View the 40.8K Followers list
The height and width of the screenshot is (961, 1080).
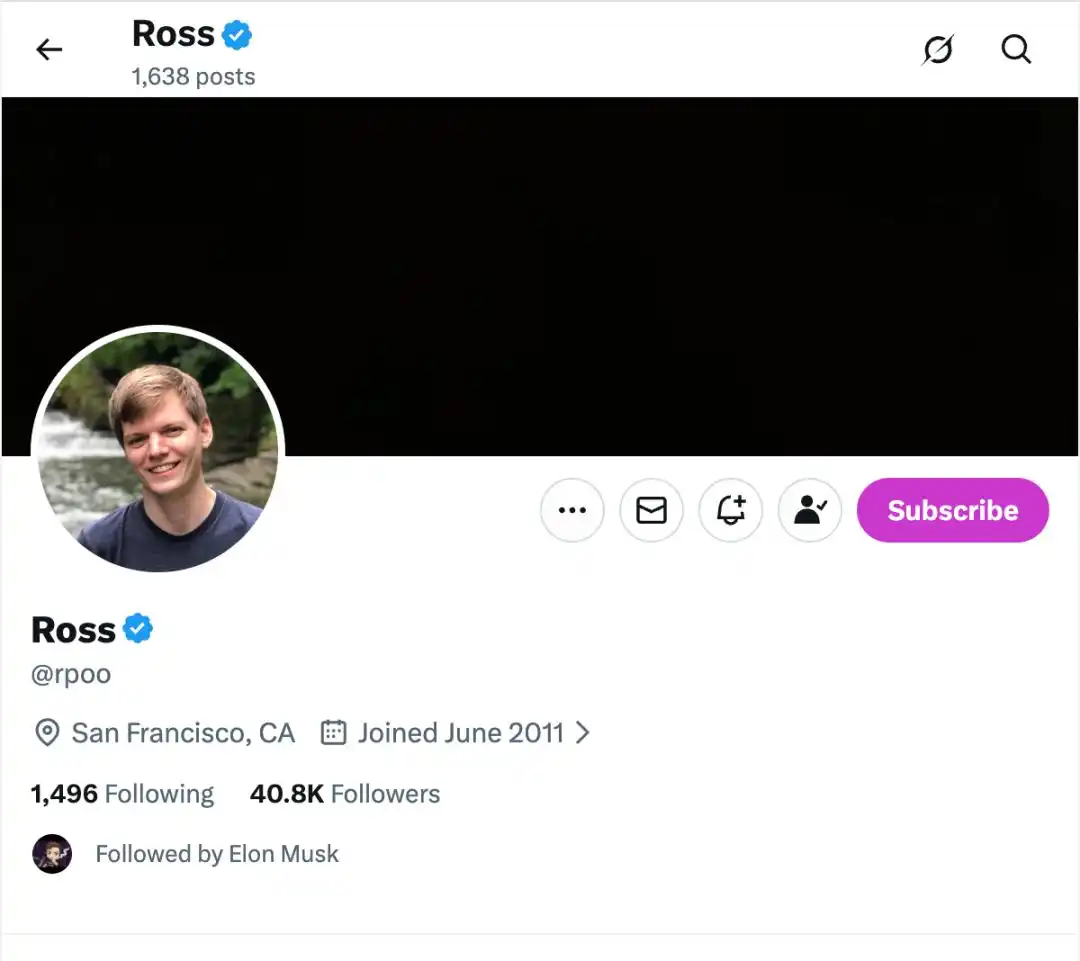click(345, 794)
